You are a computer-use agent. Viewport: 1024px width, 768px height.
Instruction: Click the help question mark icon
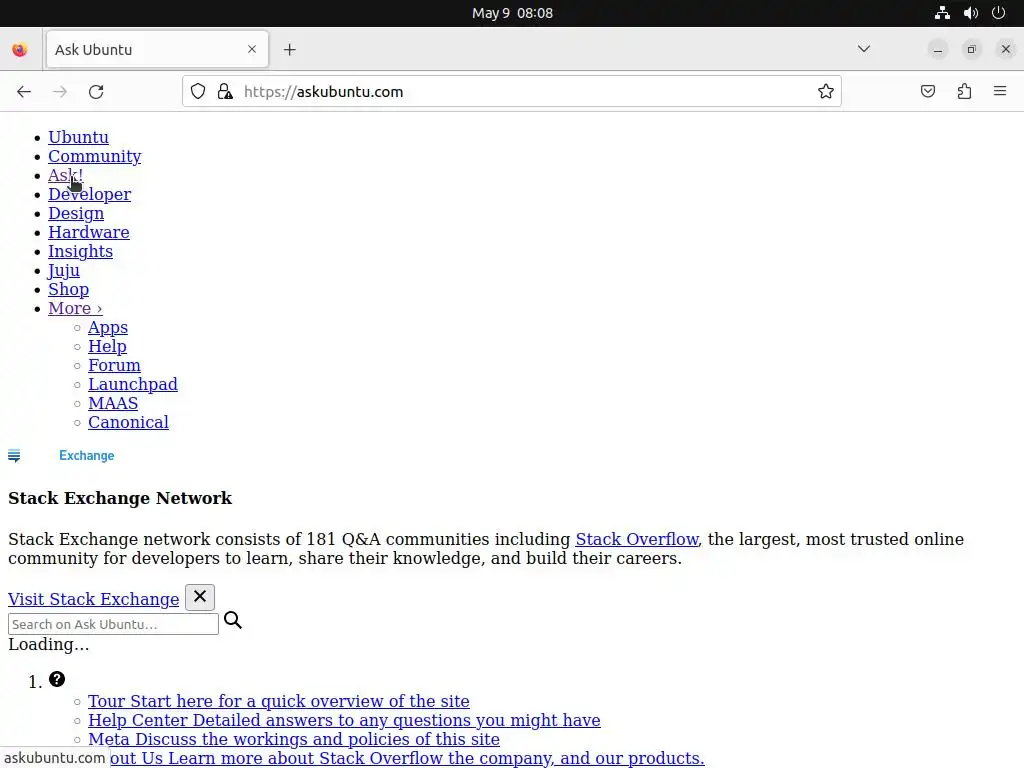click(x=57, y=679)
